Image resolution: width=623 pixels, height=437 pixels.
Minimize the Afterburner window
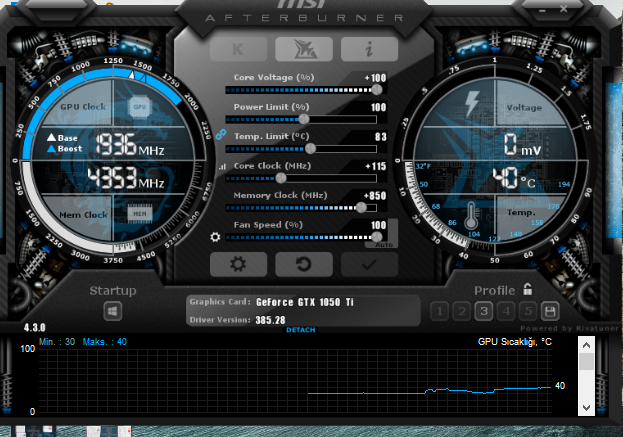click(543, 10)
